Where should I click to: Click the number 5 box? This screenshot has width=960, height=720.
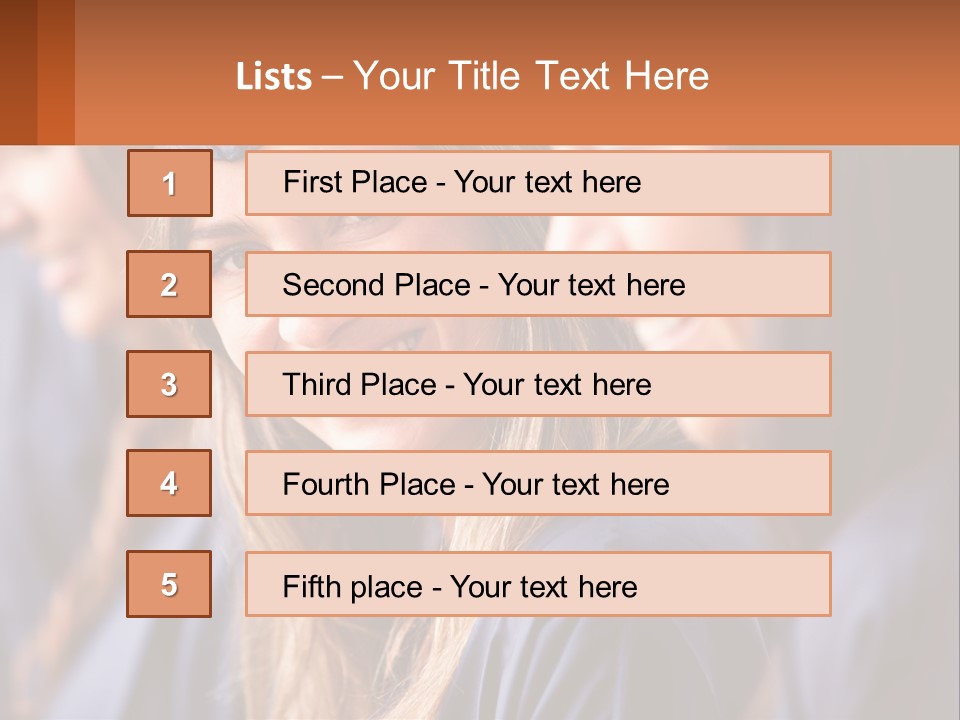click(169, 584)
